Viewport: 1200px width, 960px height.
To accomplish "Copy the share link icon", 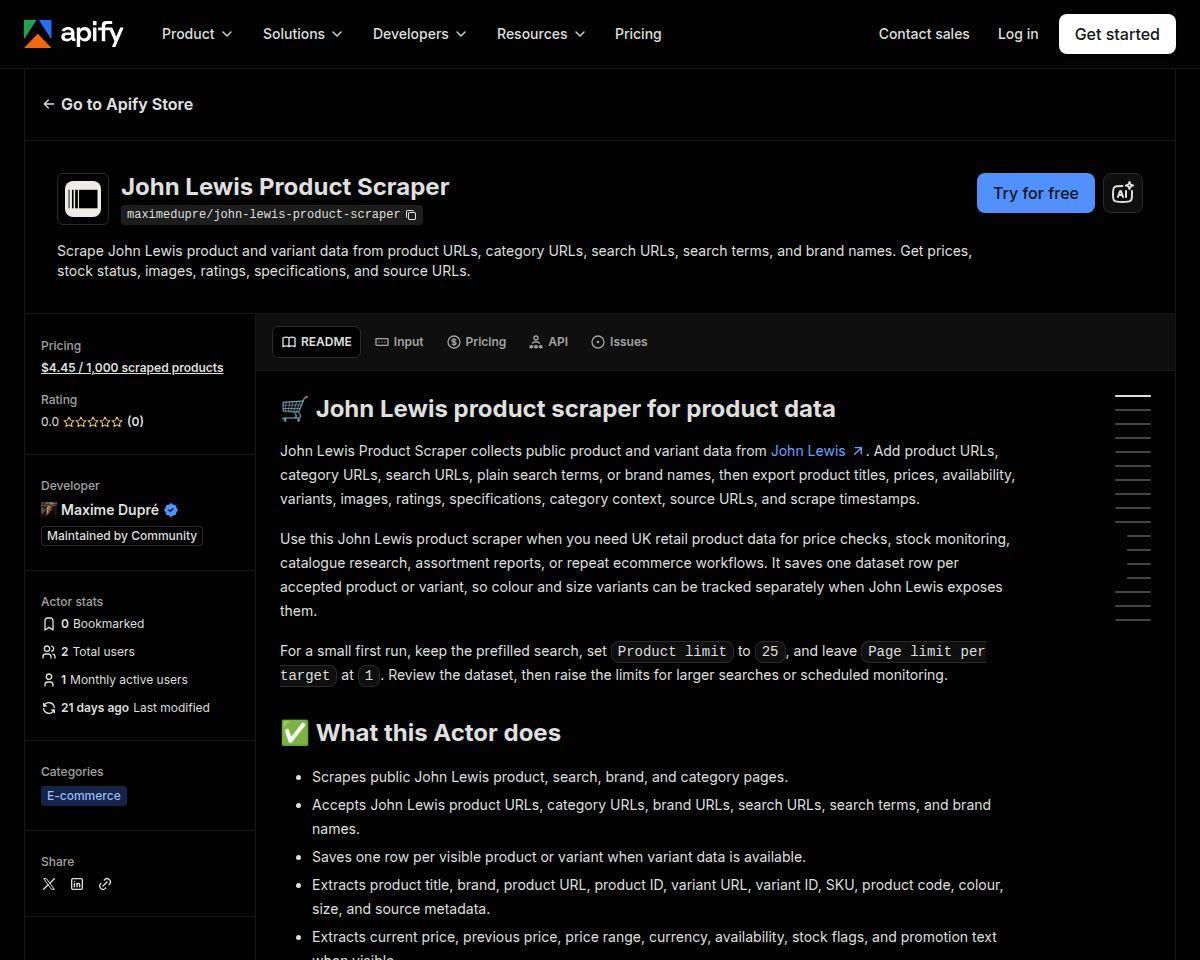I will 105,884.
